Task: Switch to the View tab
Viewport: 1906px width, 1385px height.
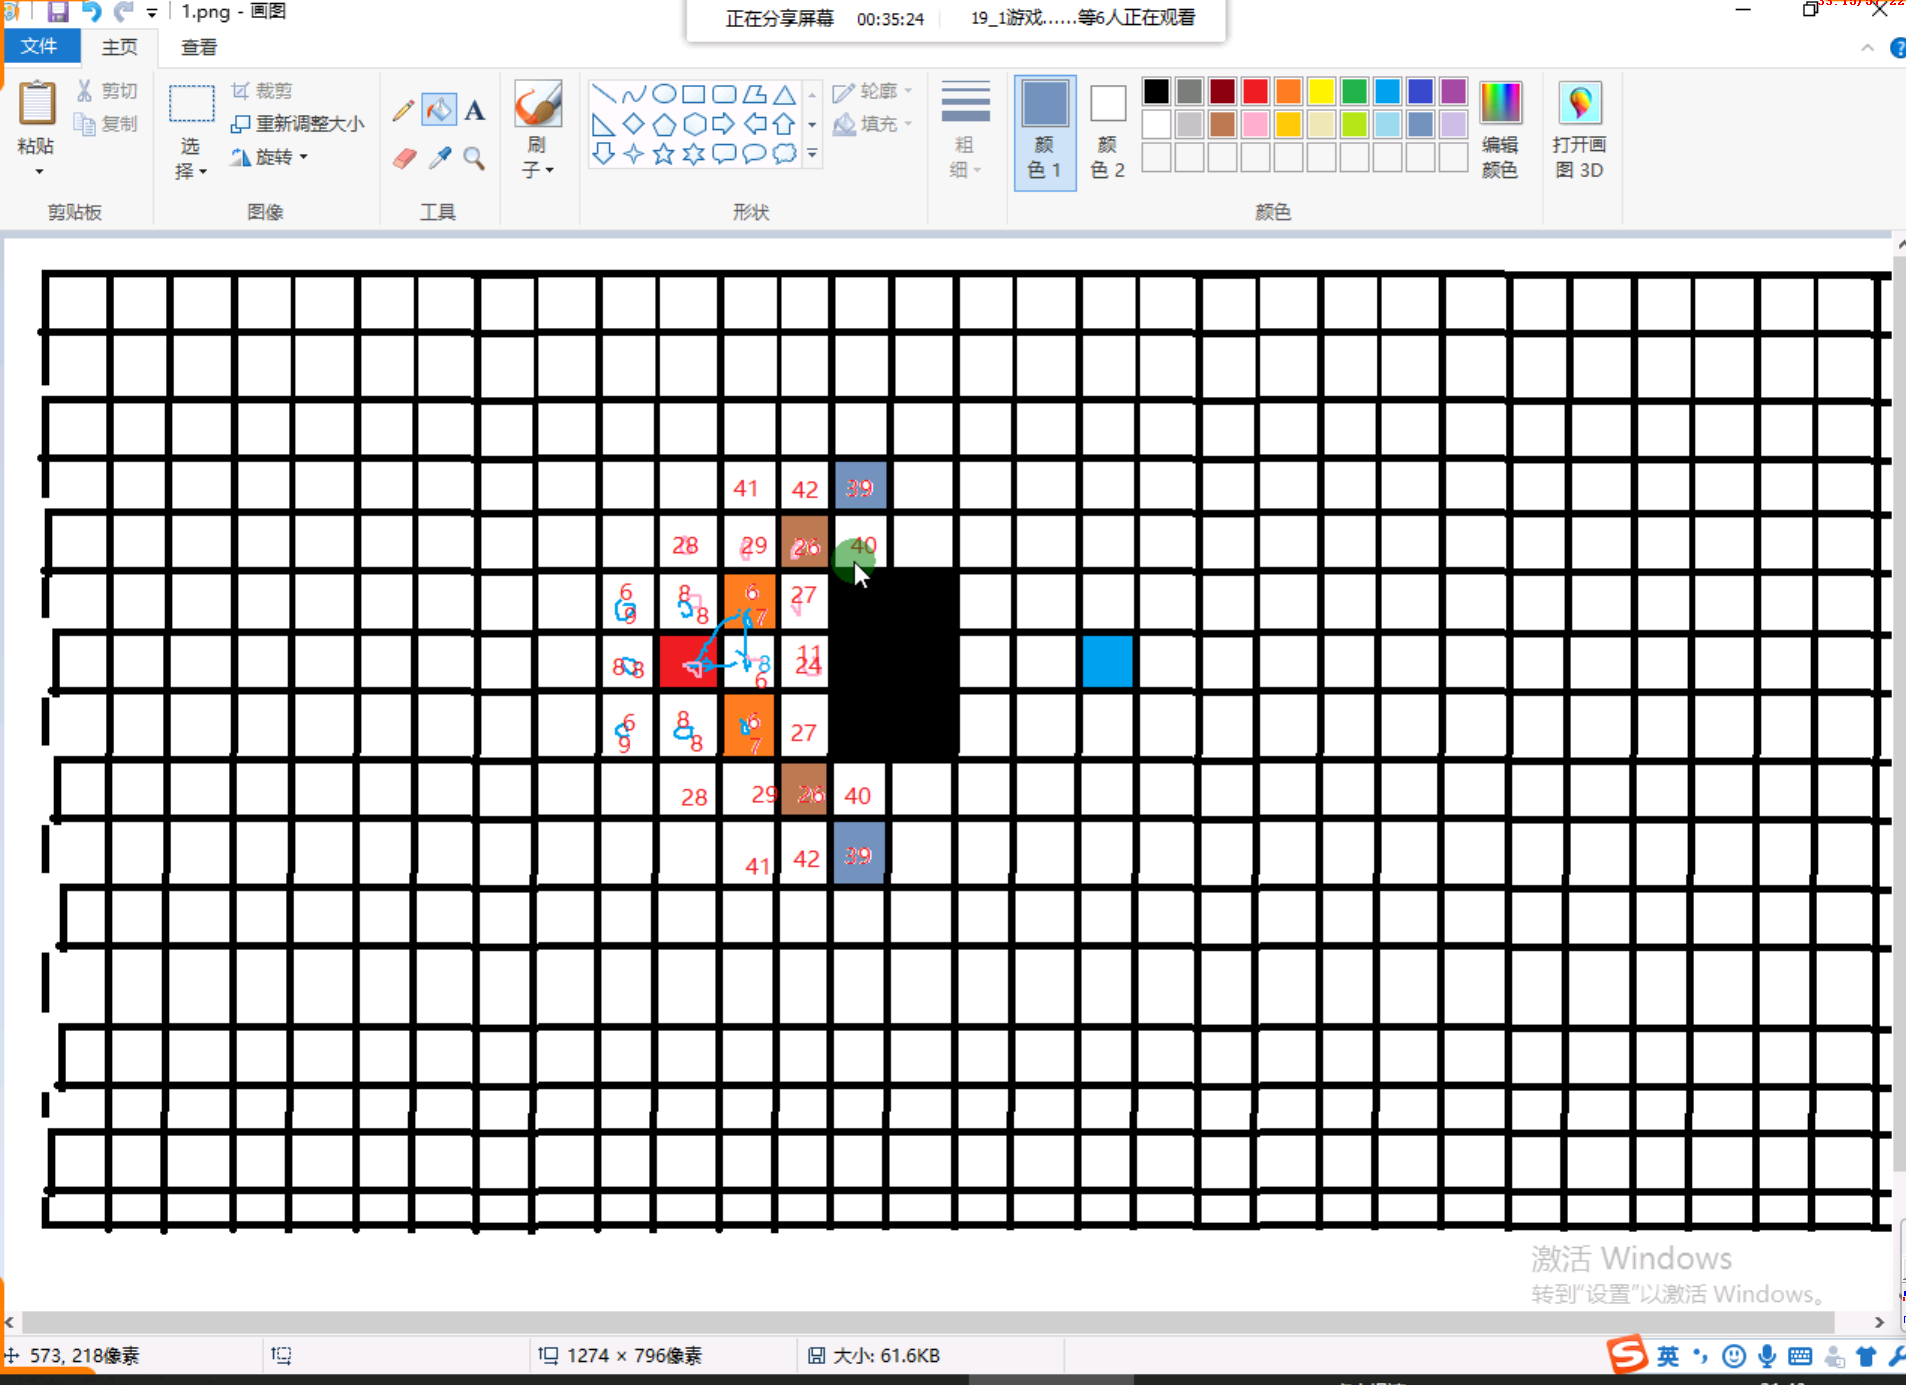Action: [198, 47]
